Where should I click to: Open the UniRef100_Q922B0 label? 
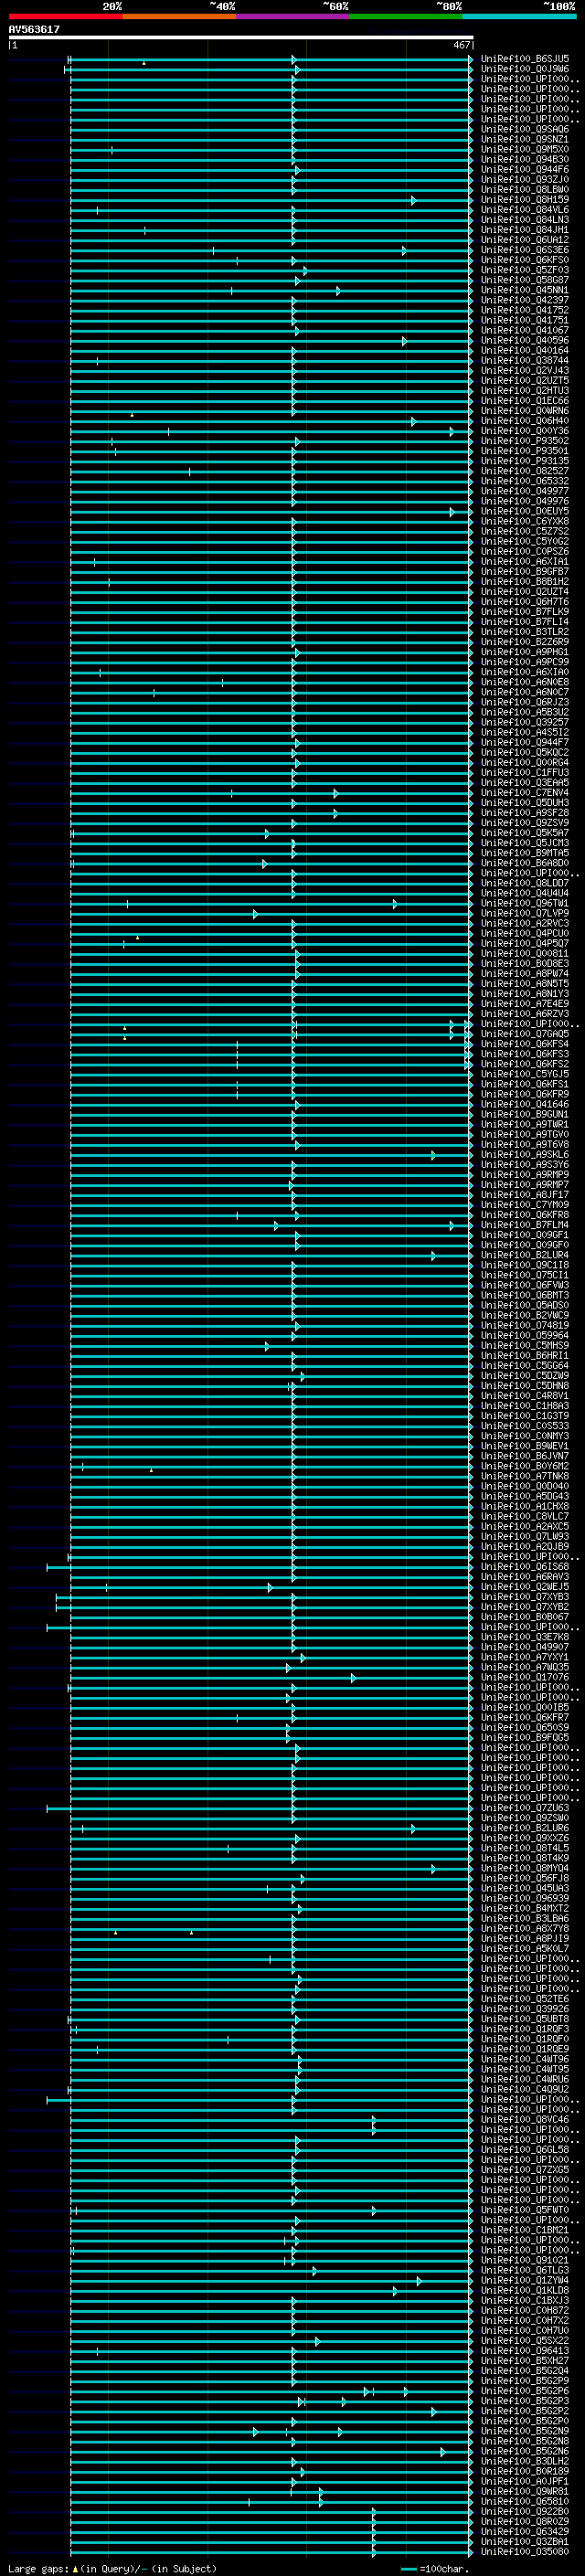(525, 2511)
